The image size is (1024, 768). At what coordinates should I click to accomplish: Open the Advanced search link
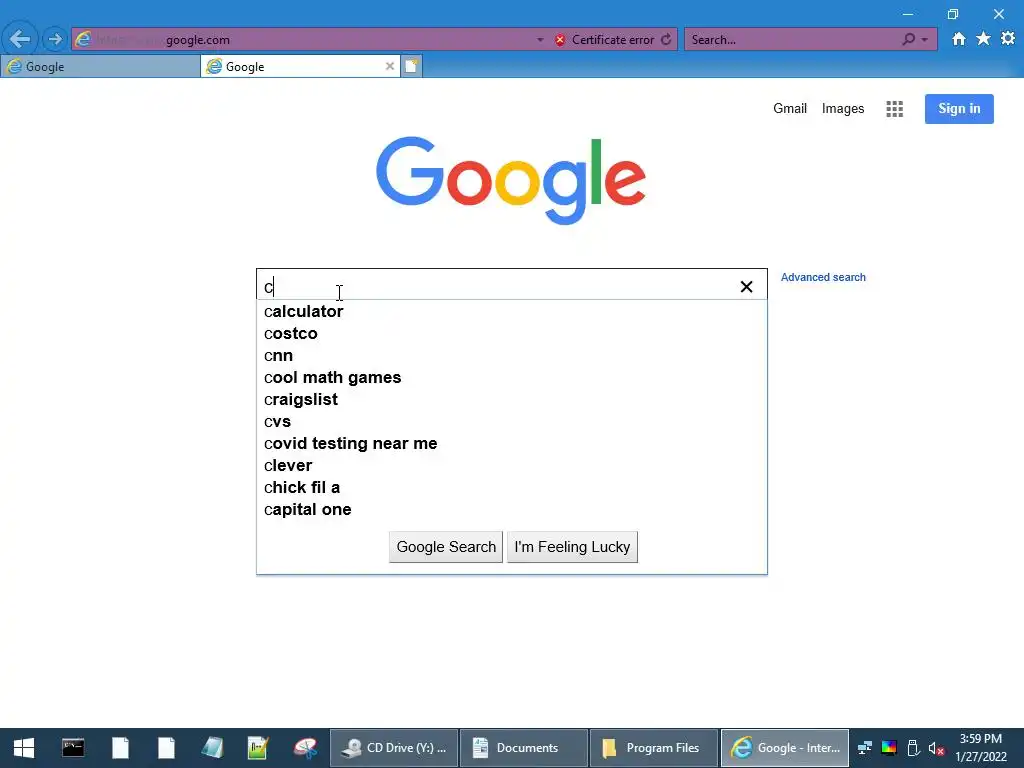[823, 277]
